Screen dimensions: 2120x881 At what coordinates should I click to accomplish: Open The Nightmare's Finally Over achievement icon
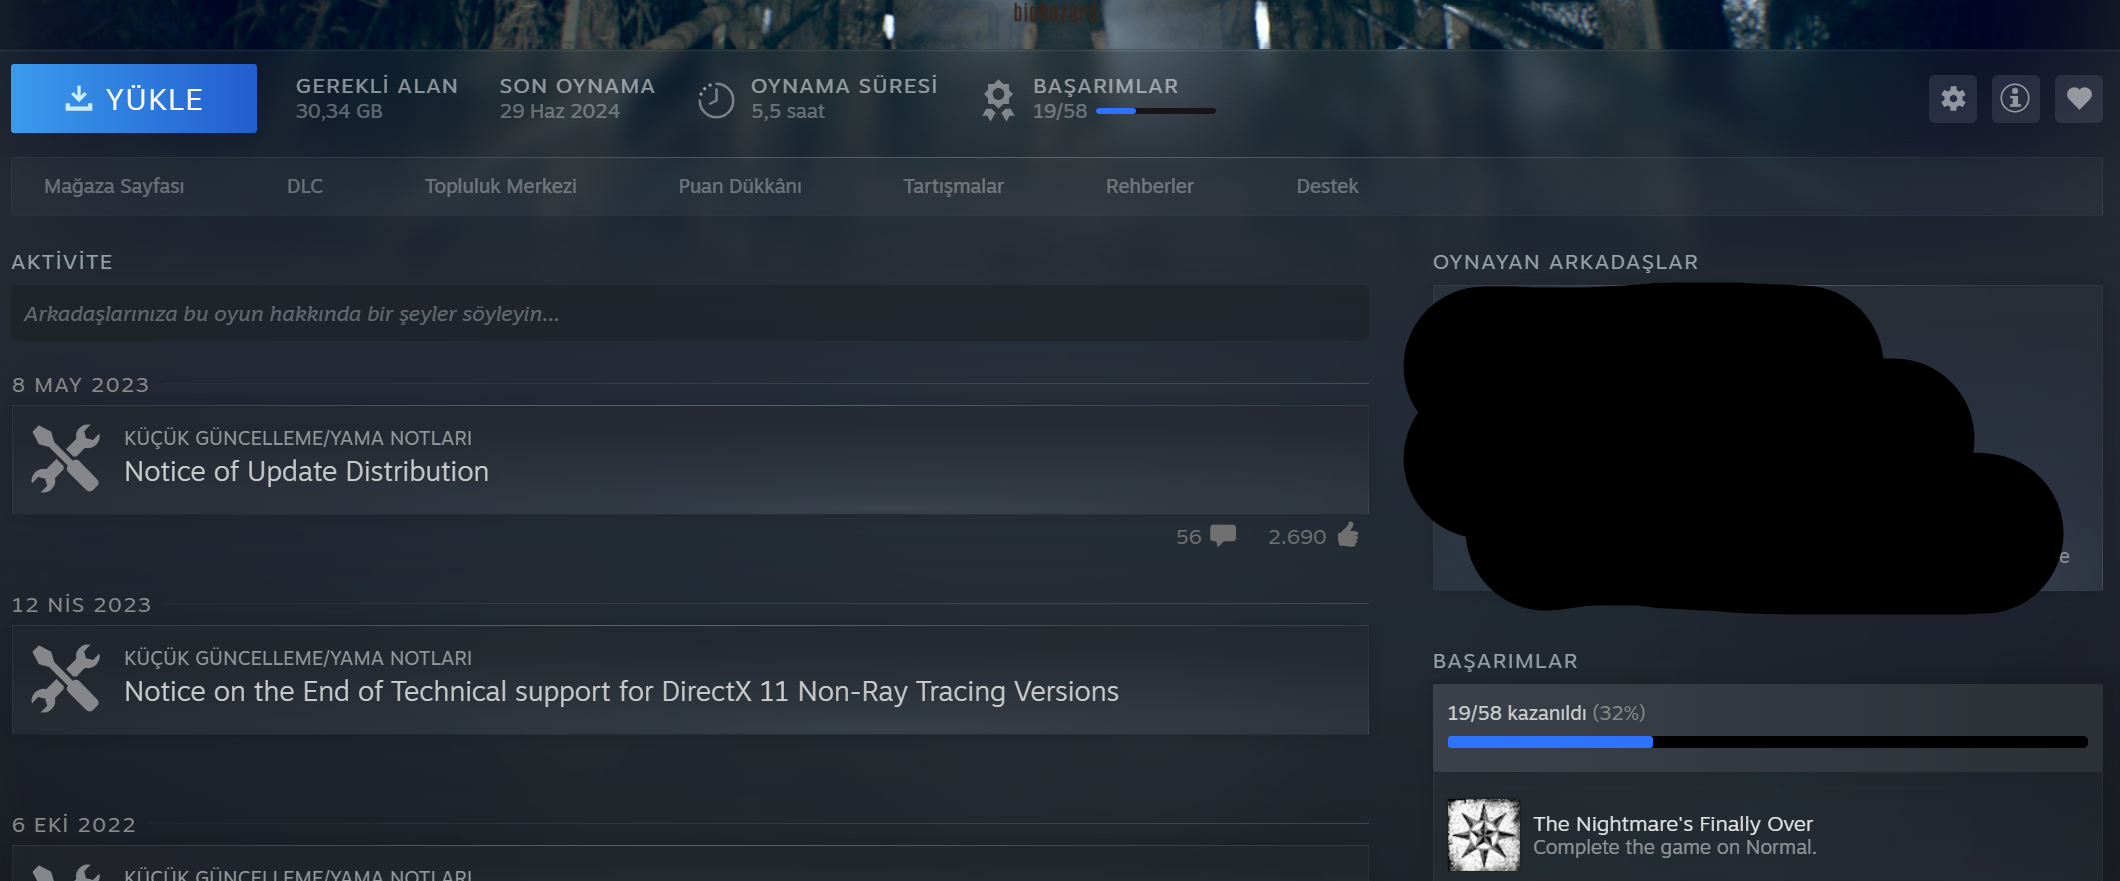point(1484,835)
